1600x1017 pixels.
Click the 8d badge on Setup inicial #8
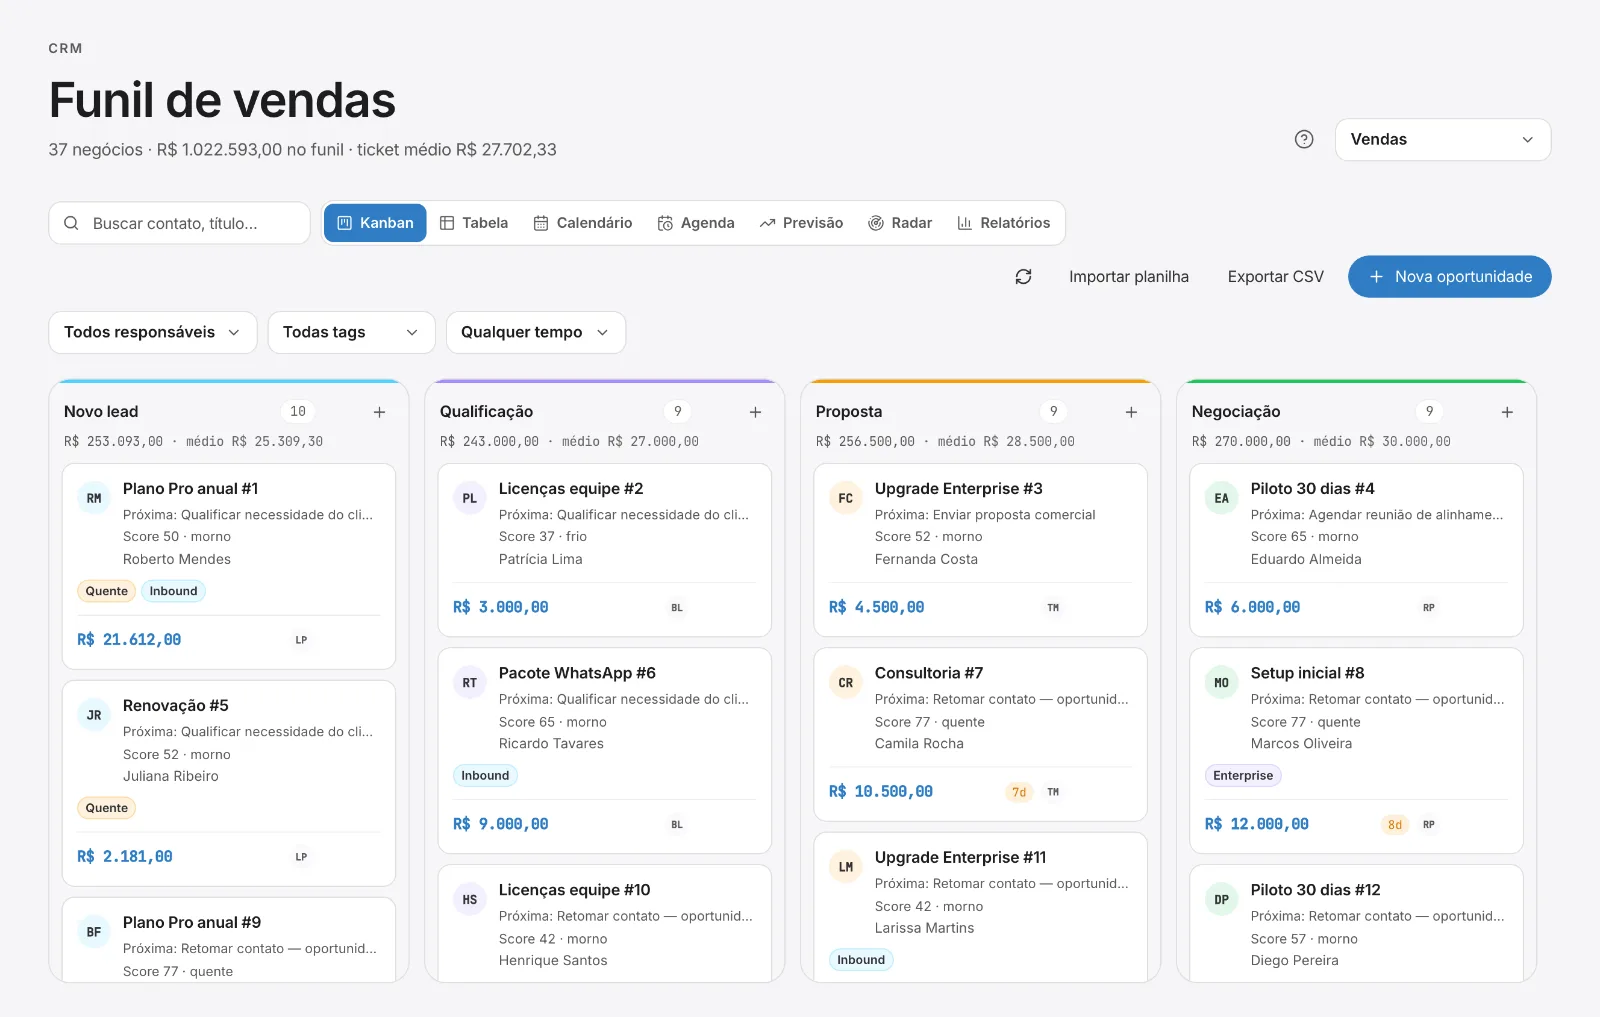1395,825
